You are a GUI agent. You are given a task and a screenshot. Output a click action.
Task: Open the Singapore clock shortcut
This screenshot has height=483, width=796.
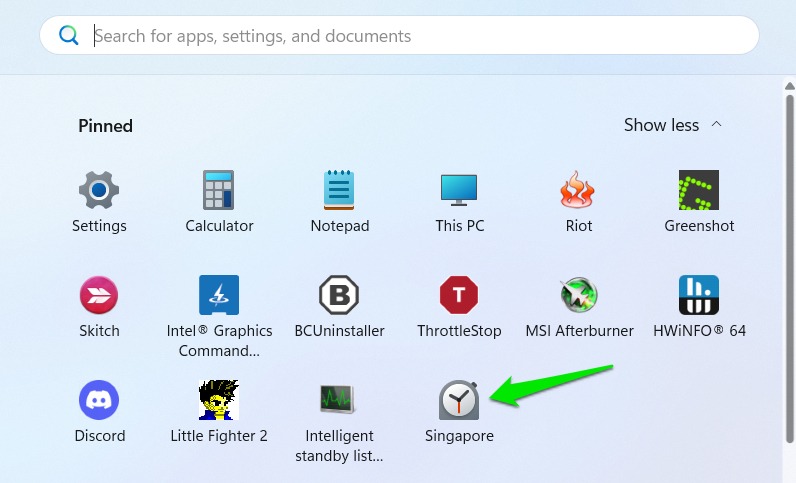point(459,400)
